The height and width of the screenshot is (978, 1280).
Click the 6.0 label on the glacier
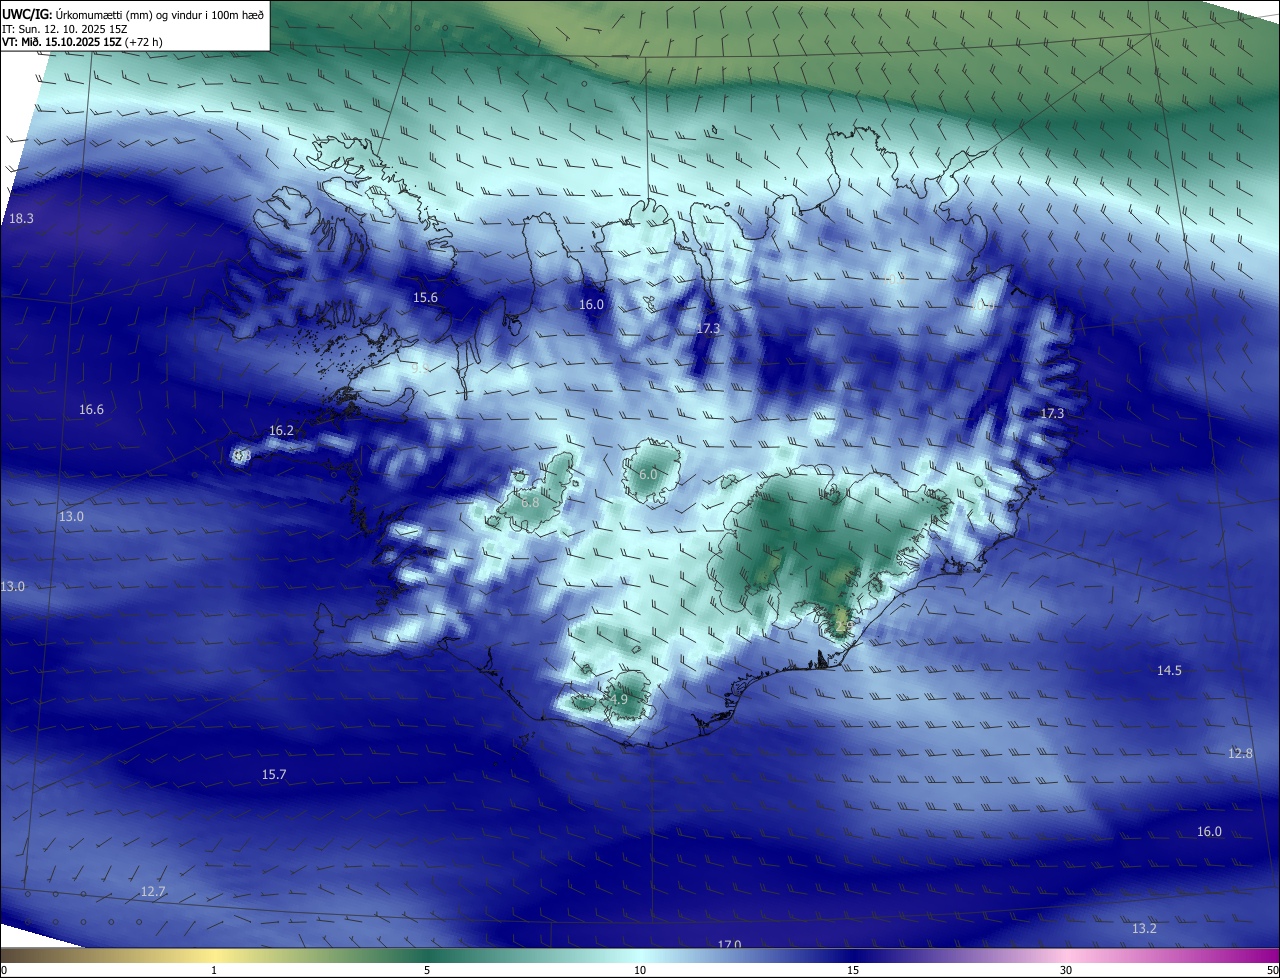pyautogui.click(x=648, y=475)
